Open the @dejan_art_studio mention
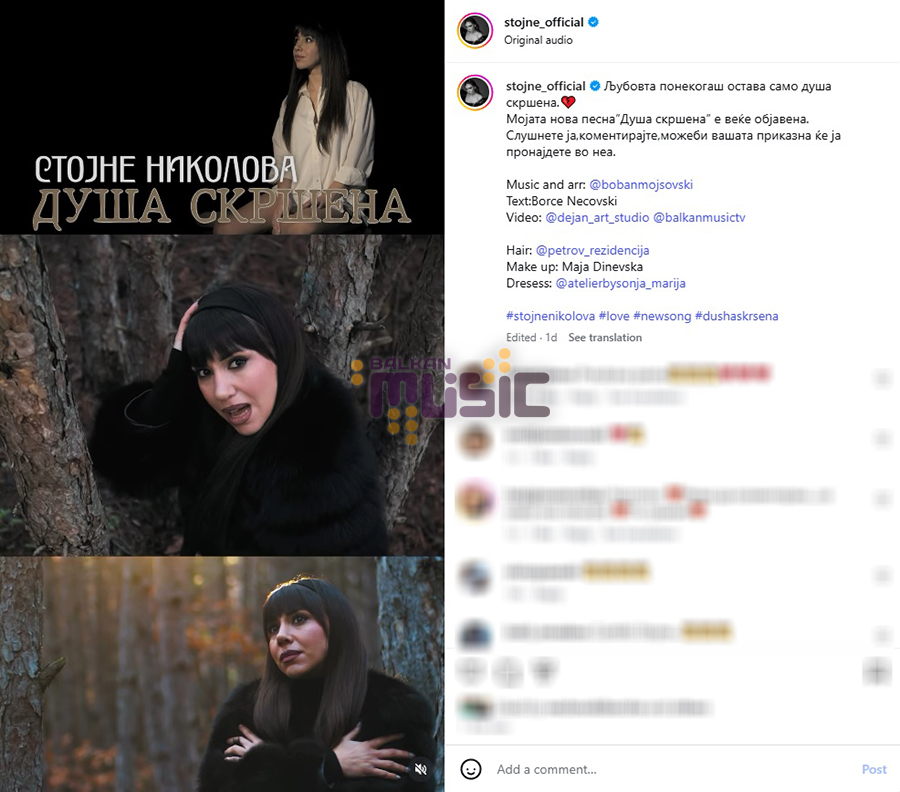900x792 pixels. click(597, 218)
